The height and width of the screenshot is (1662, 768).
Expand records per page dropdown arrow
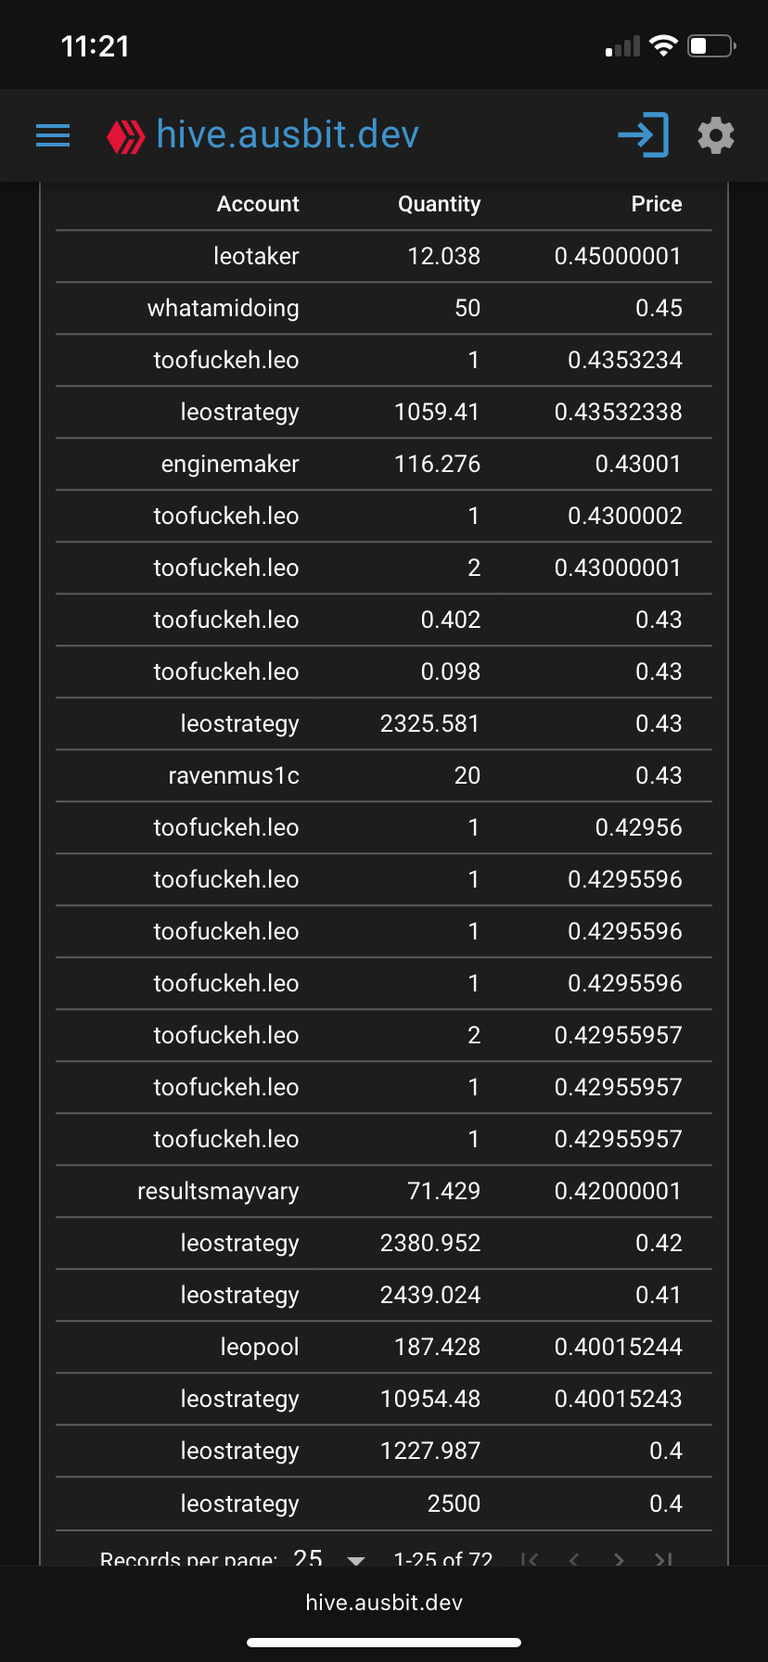point(356,1559)
